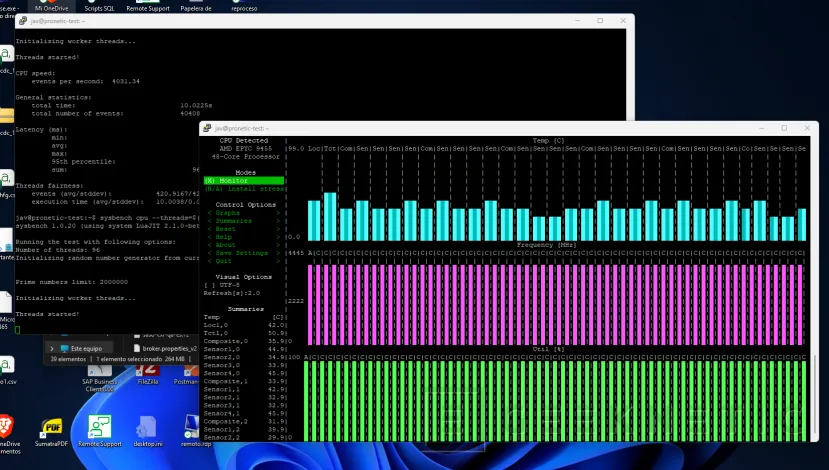Open the green Remote Support icon near SumatraPDF
Screen dimensions: 829x470
[x=100, y=427]
